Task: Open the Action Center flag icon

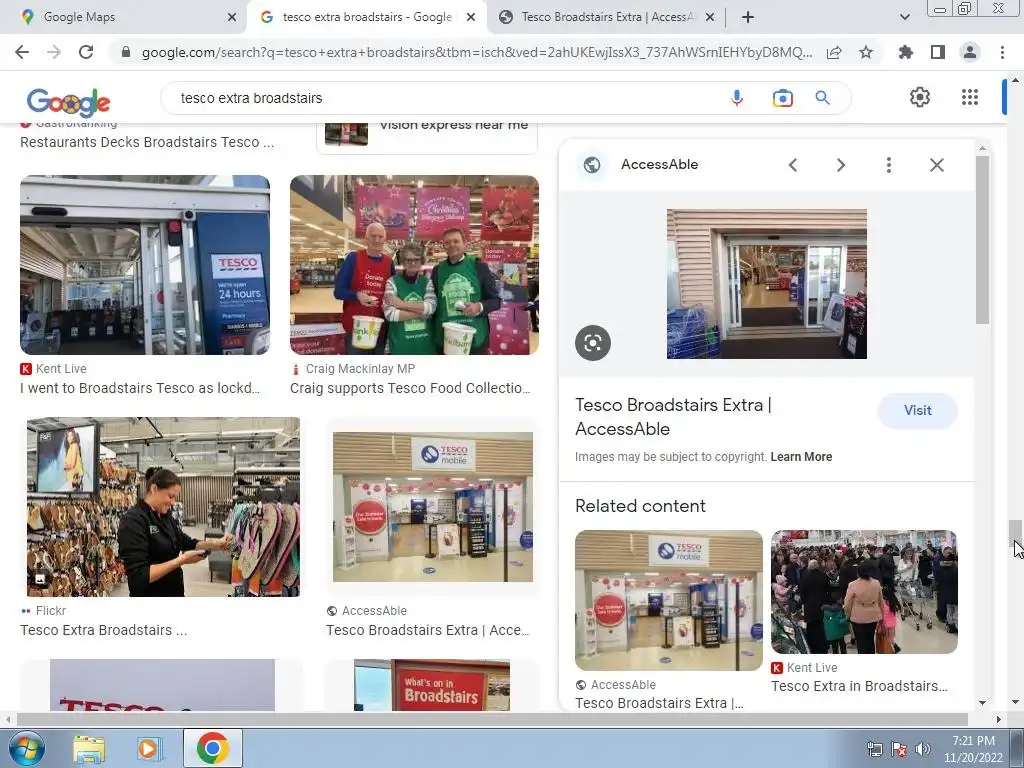Action: 899,749
